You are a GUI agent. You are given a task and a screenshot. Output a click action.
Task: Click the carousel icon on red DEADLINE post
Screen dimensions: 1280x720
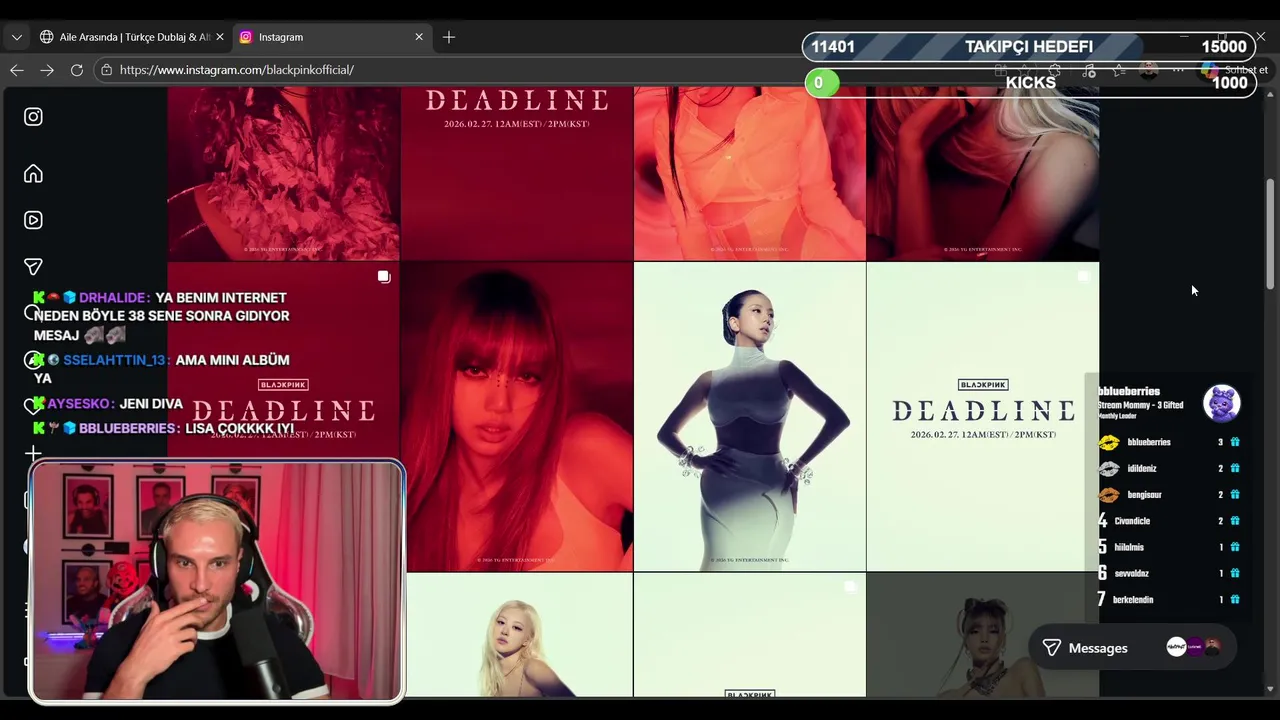tap(384, 277)
